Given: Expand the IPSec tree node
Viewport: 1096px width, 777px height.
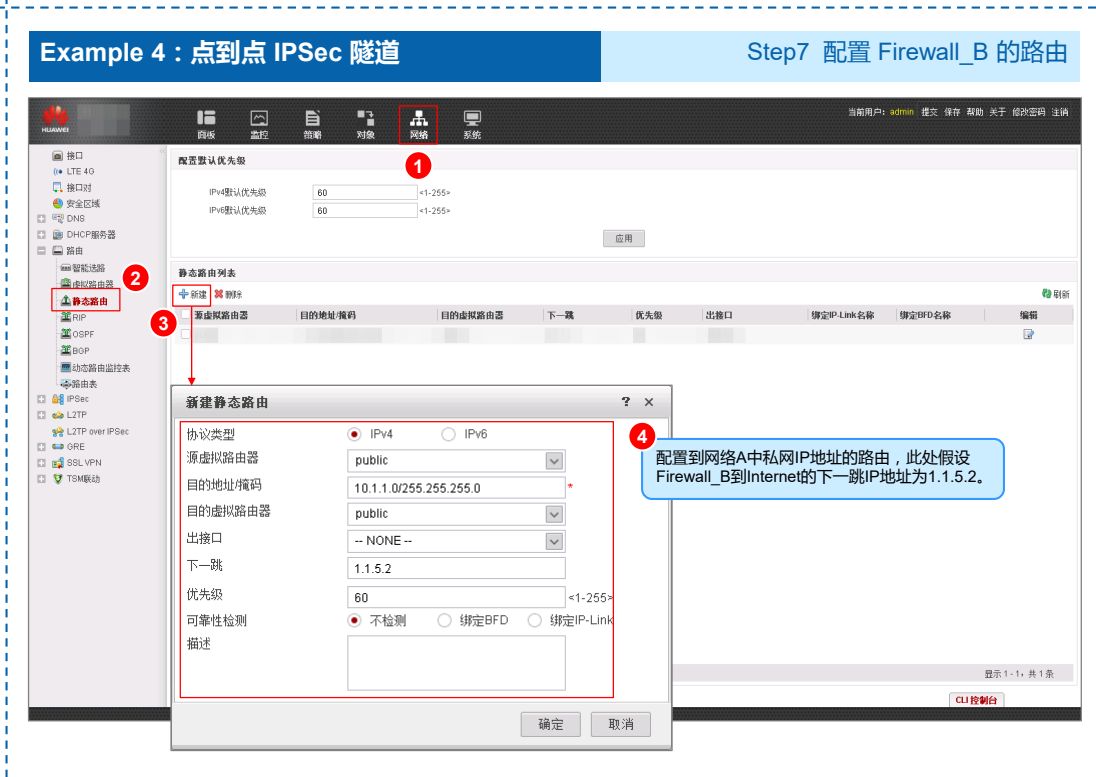Looking at the screenshot, I should click(x=41, y=399).
